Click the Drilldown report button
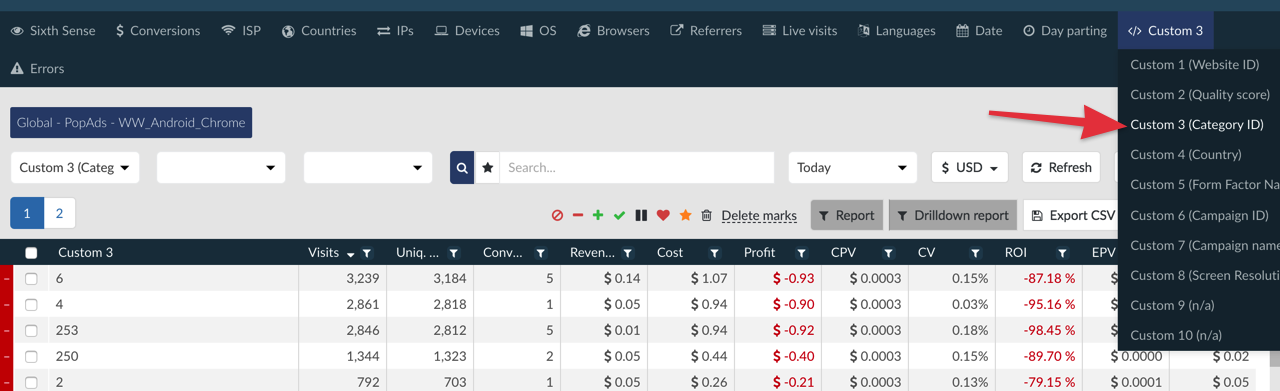Image resolution: width=1280 pixels, height=391 pixels. (952, 215)
